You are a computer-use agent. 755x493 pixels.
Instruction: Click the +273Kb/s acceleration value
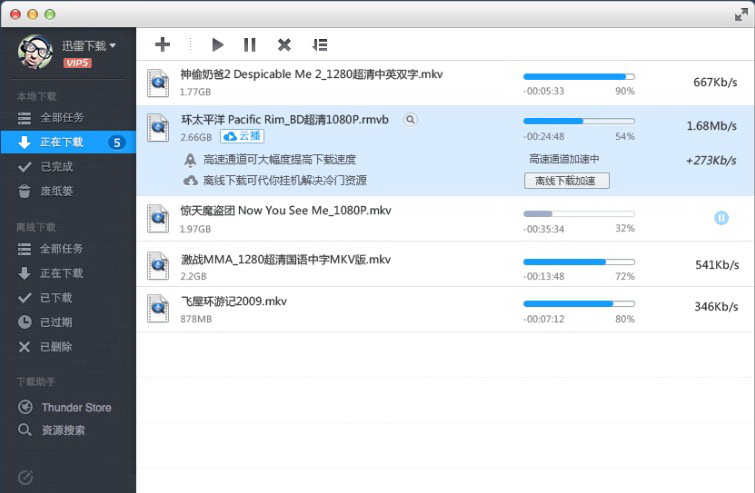711,160
